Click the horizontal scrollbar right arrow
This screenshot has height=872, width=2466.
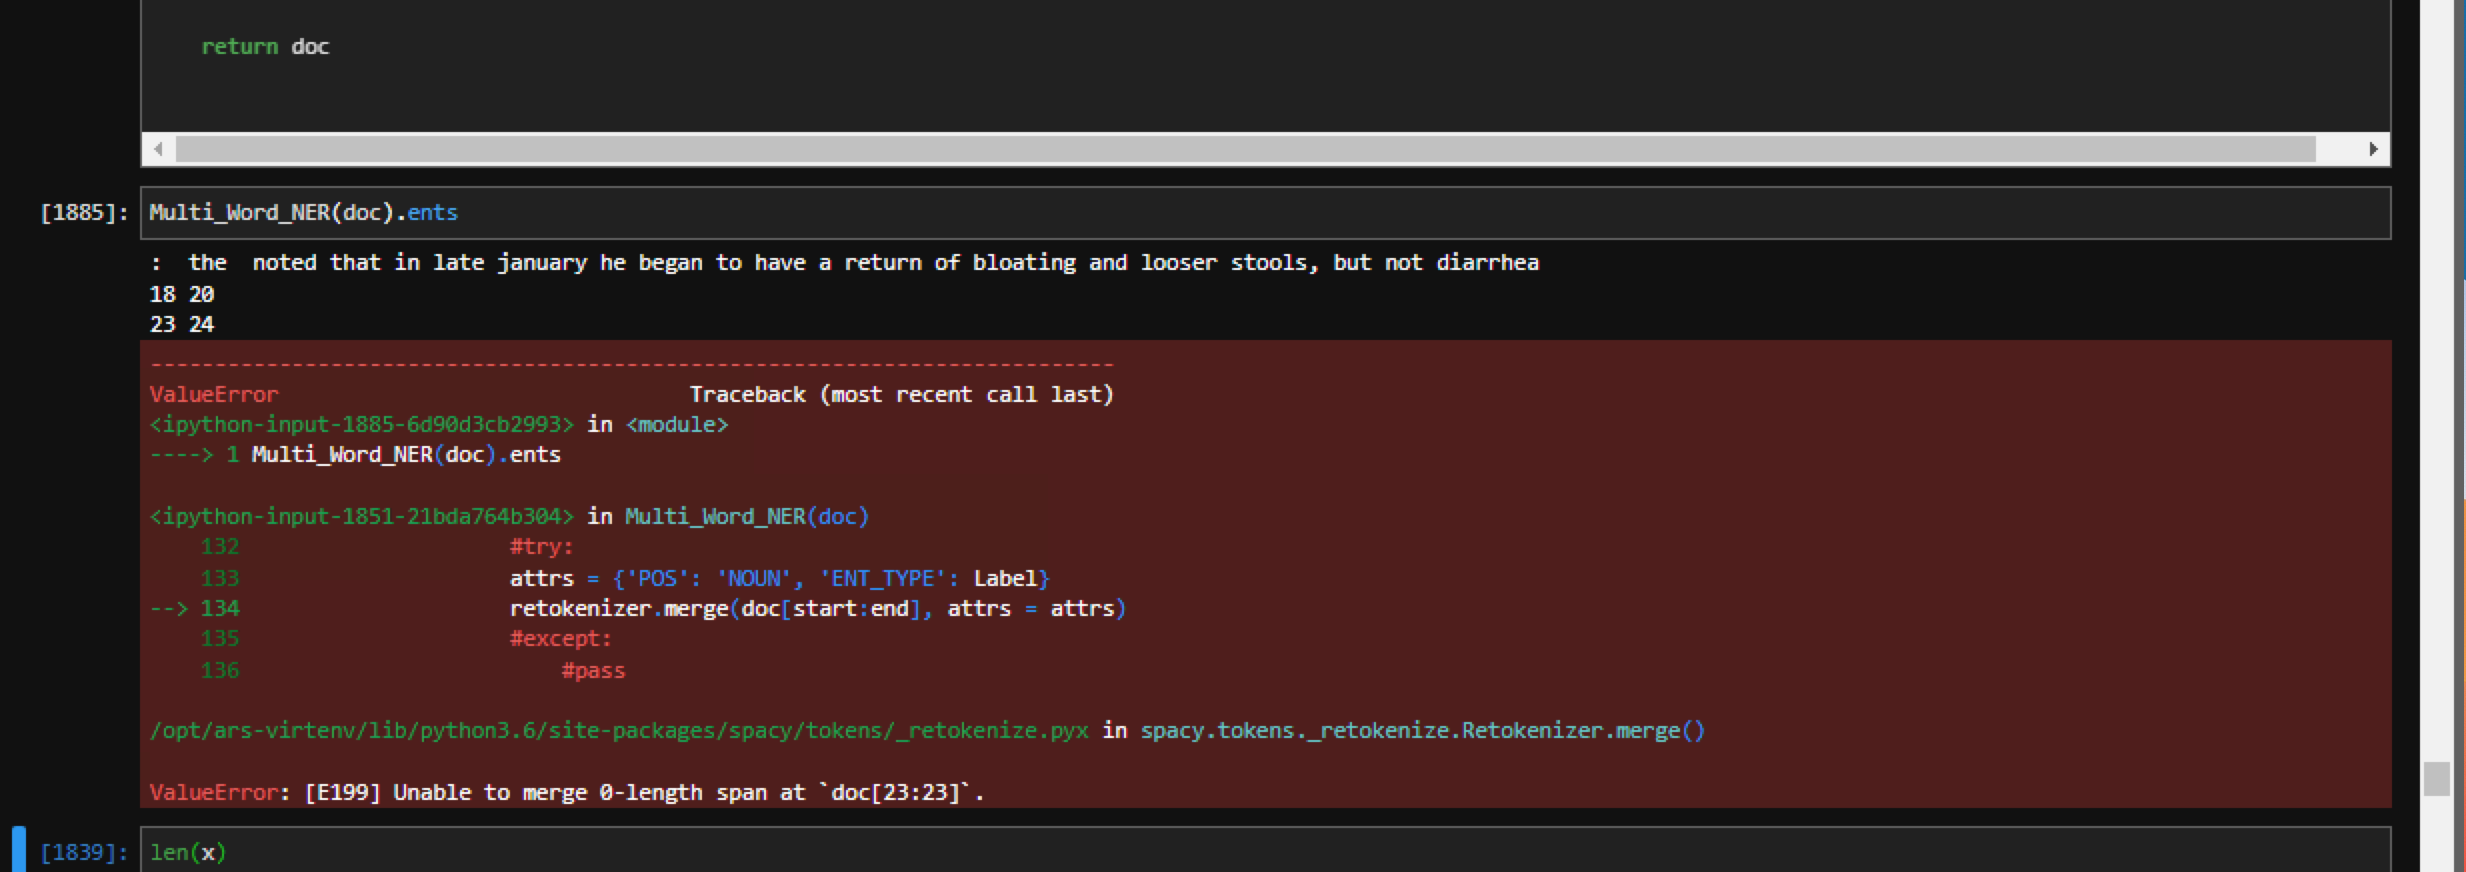pos(2373,149)
